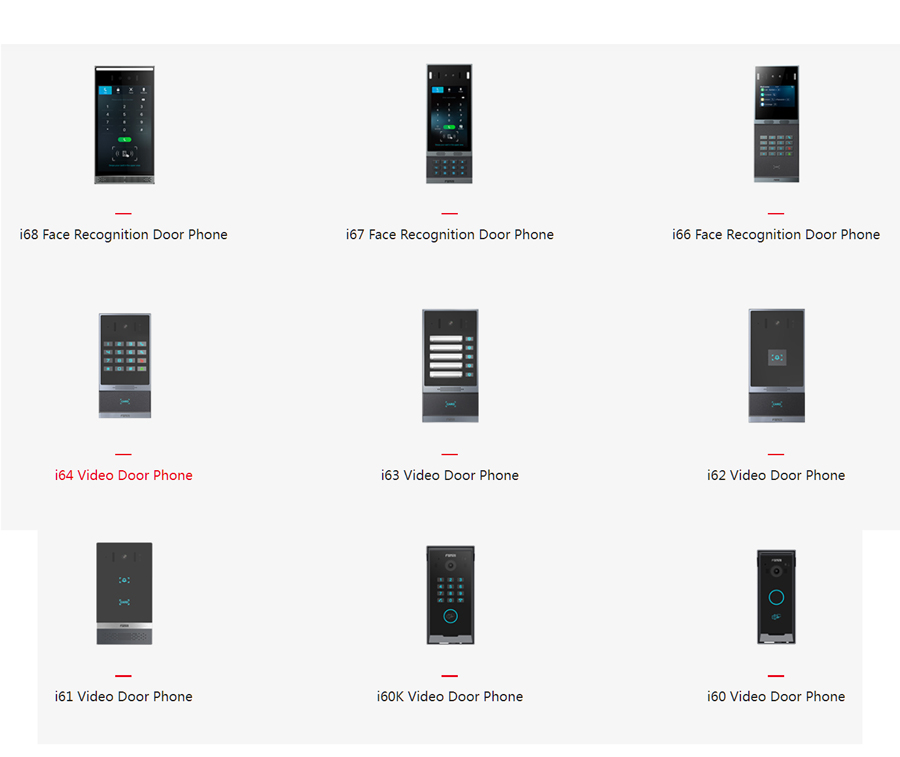The height and width of the screenshot is (757, 900).
Task: Select the i60 Video Door Phone image
Action: click(776, 596)
